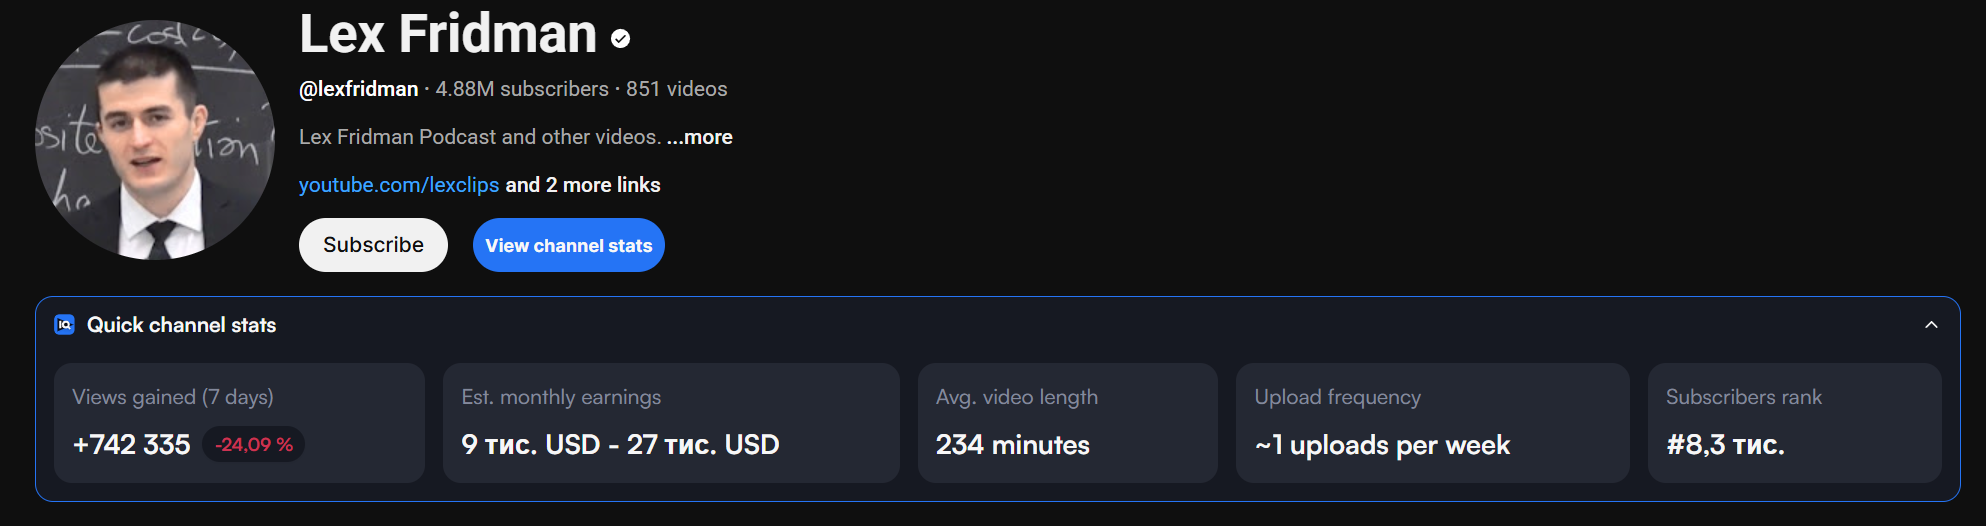
Task: Click the Upload frequency card
Action: tap(1432, 422)
